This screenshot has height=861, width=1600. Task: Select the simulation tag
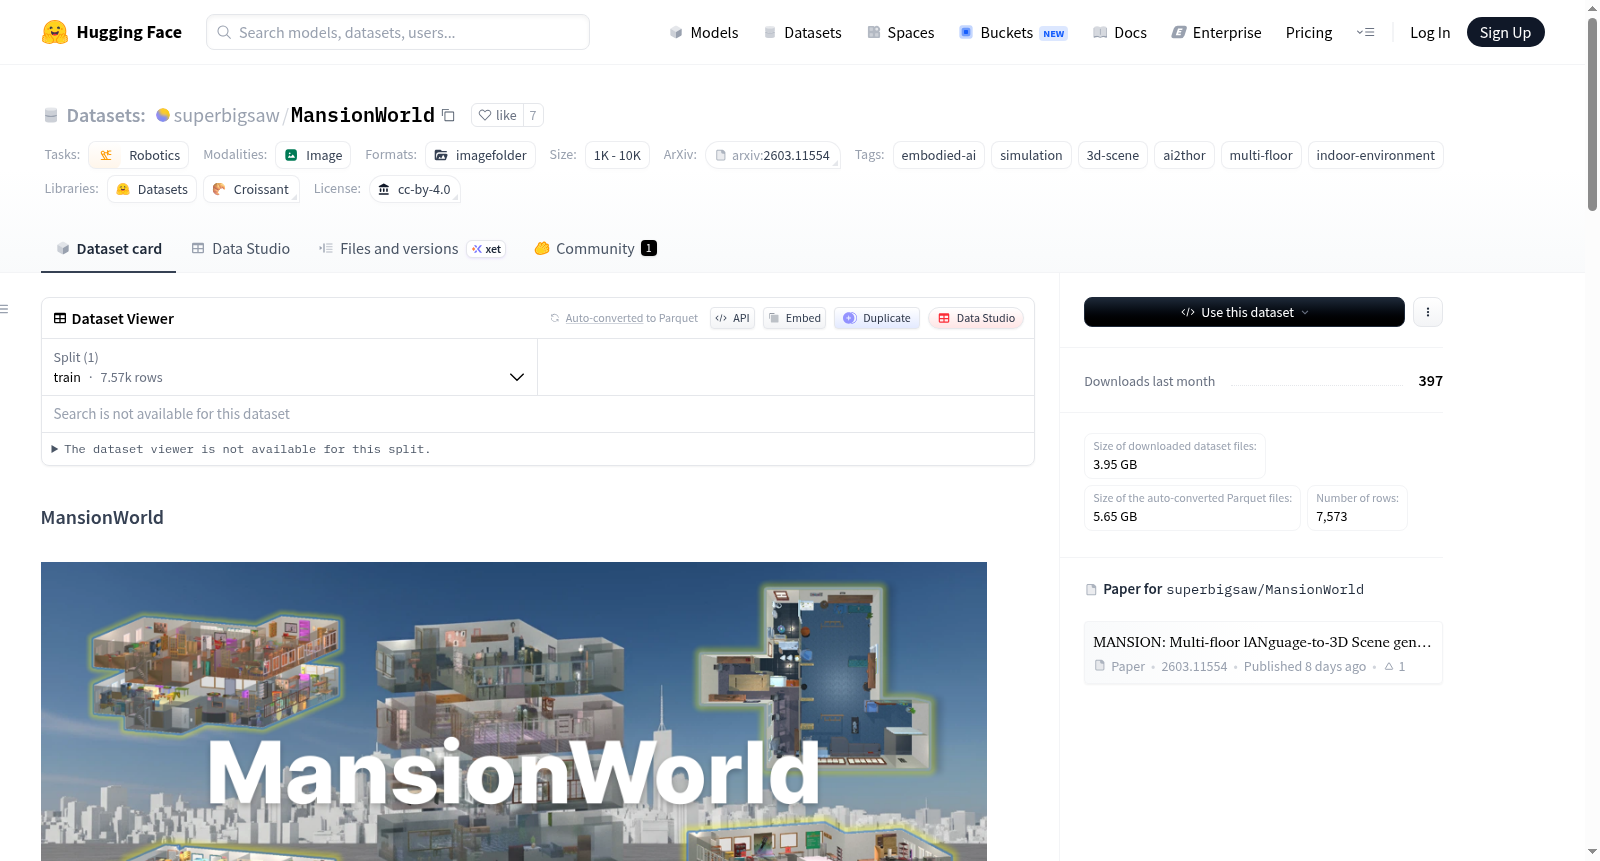pos(1031,155)
